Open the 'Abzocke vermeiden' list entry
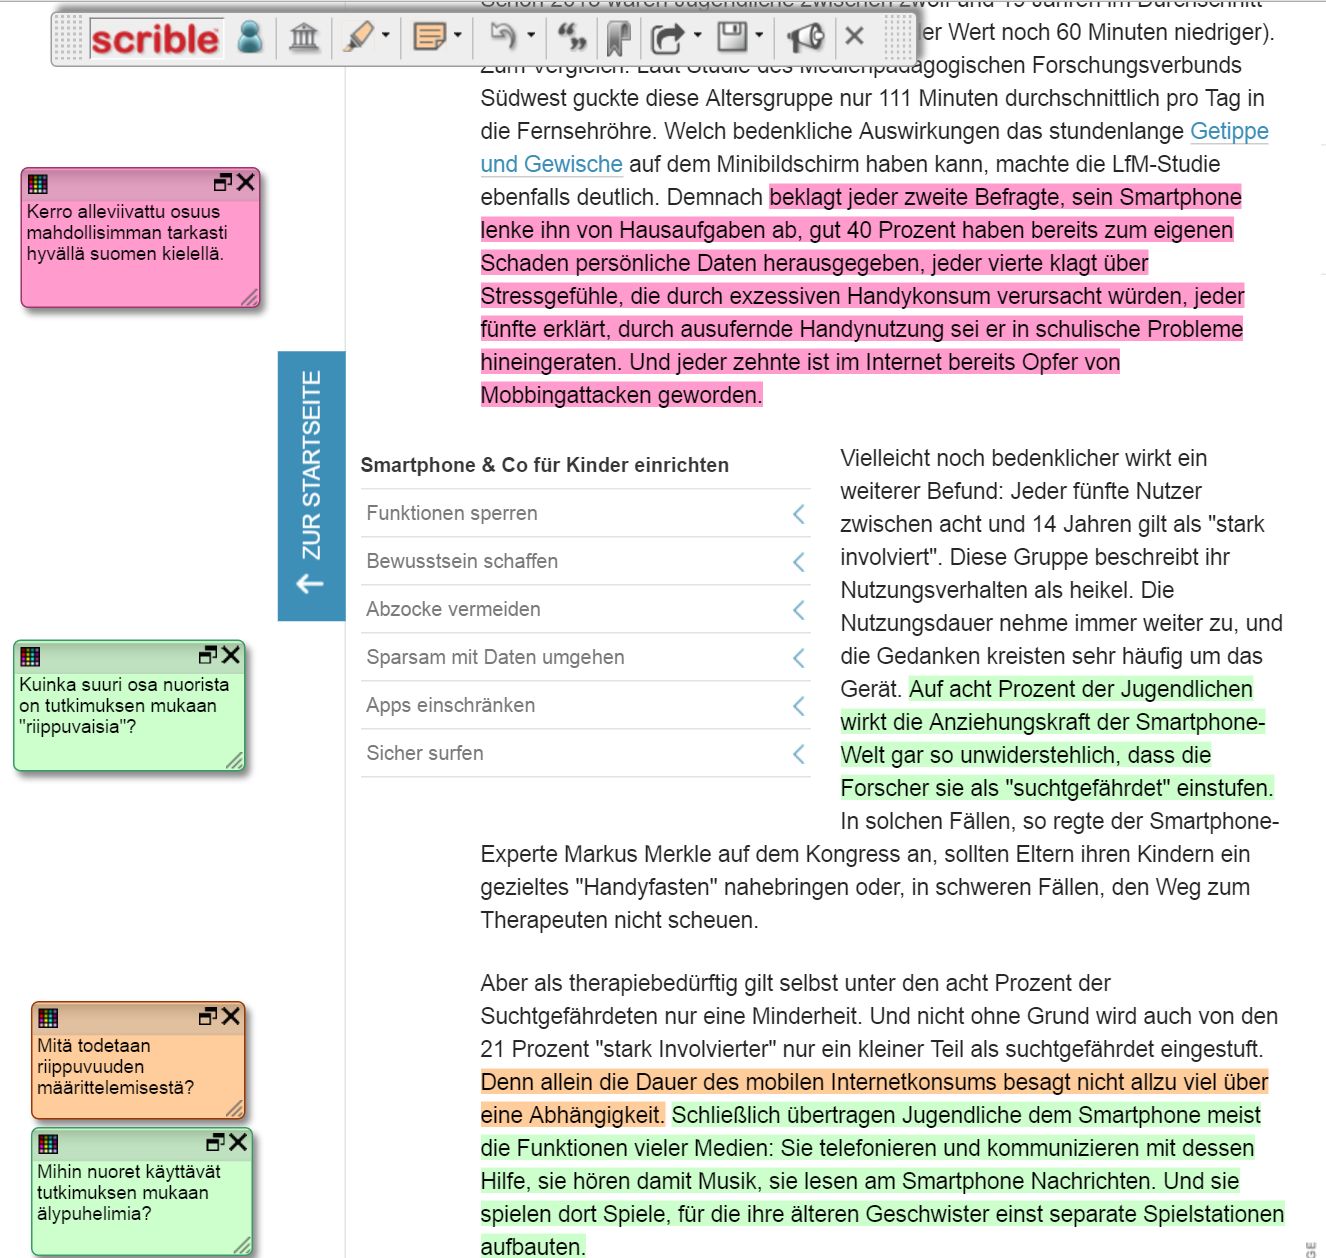 coord(585,609)
